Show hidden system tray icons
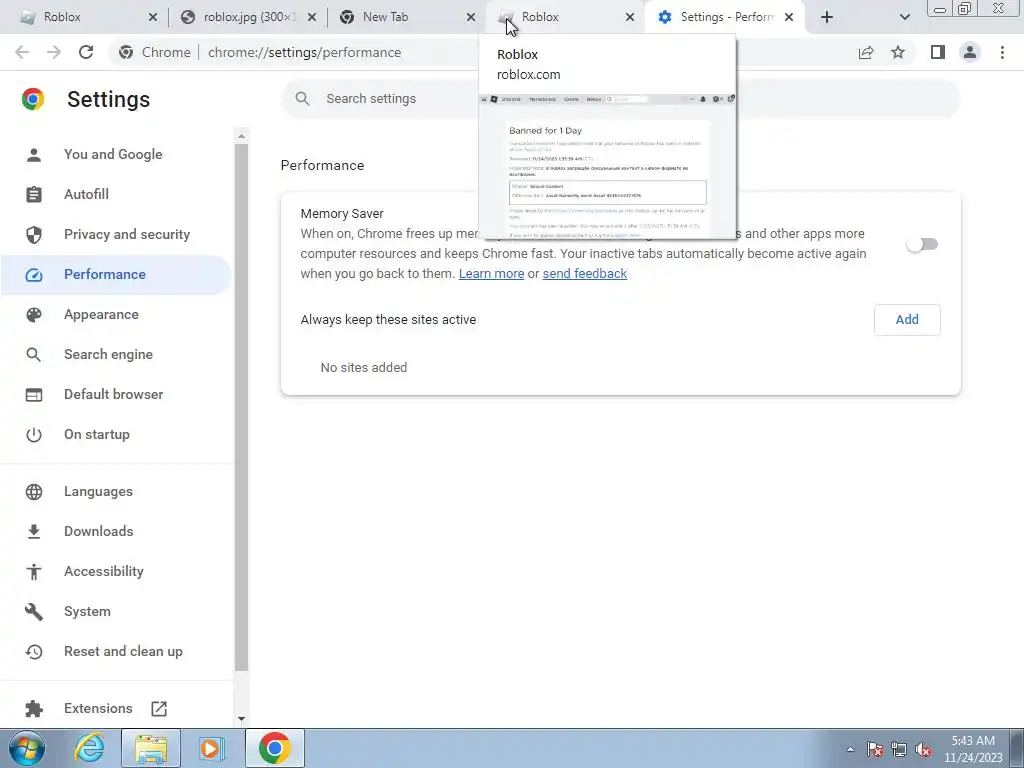The image size is (1024, 768). (x=850, y=749)
